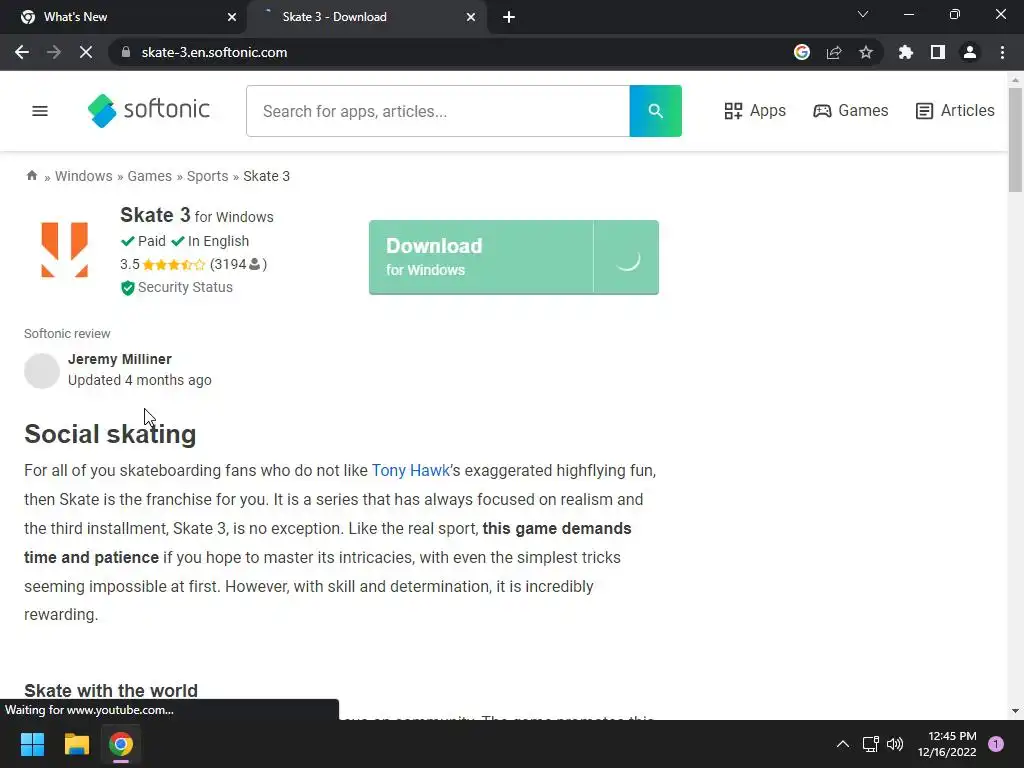Image resolution: width=1024 pixels, height=768 pixels.
Task: Open a new browser tab
Action: tap(509, 17)
